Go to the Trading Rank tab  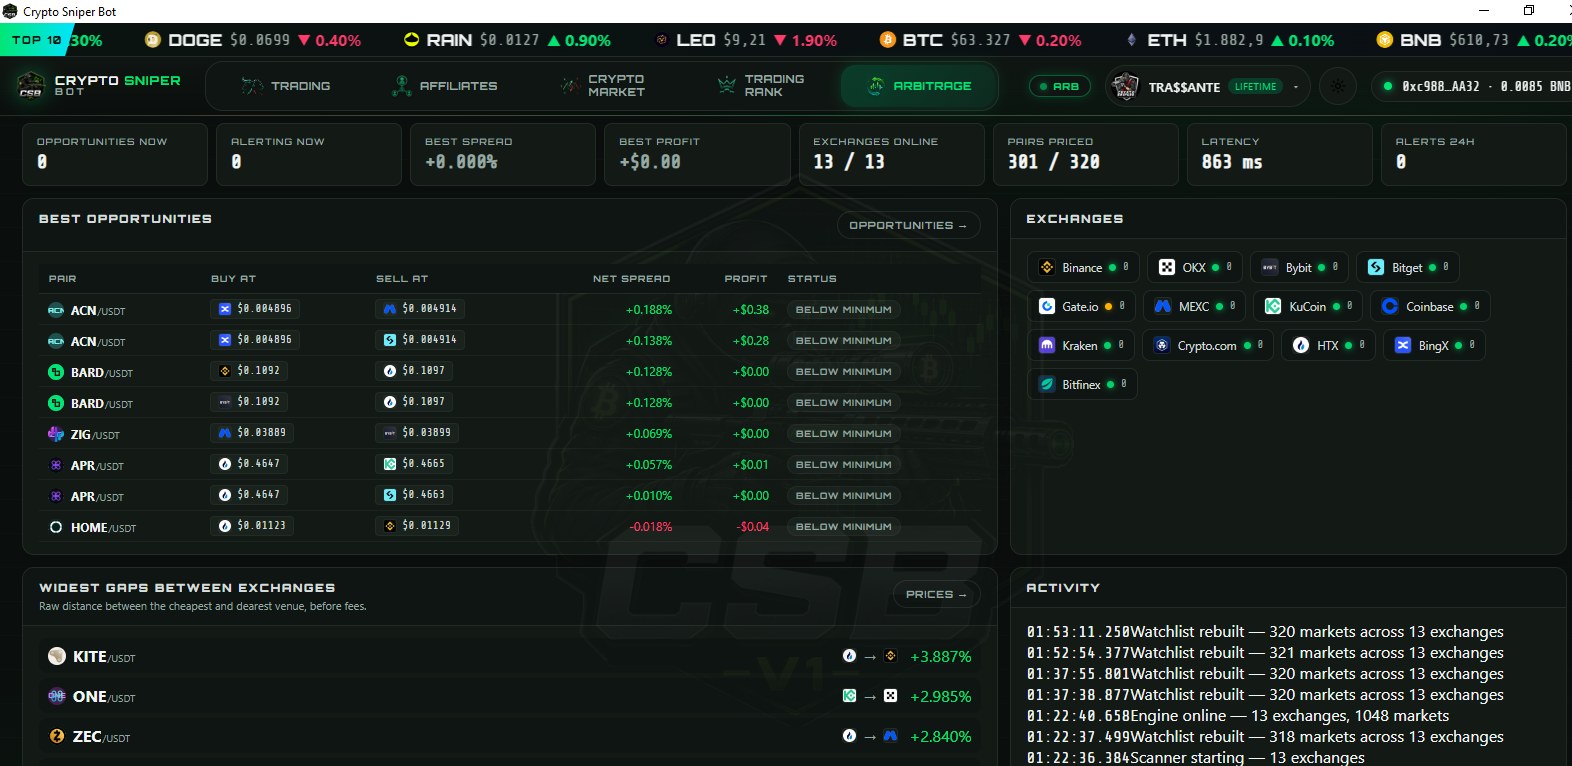[x=761, y=86]
